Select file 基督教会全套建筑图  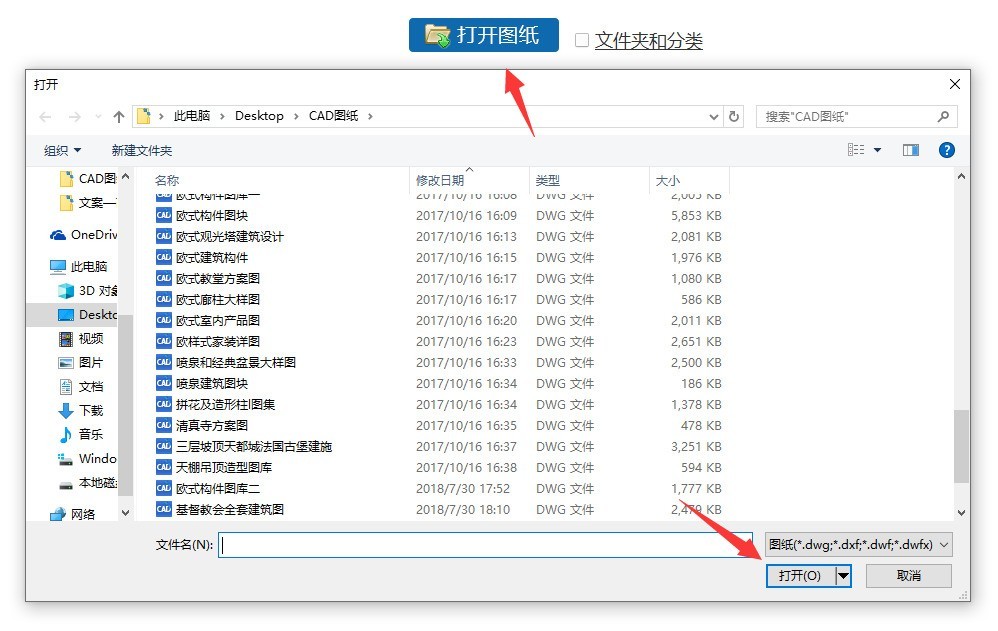coord(230,509)
